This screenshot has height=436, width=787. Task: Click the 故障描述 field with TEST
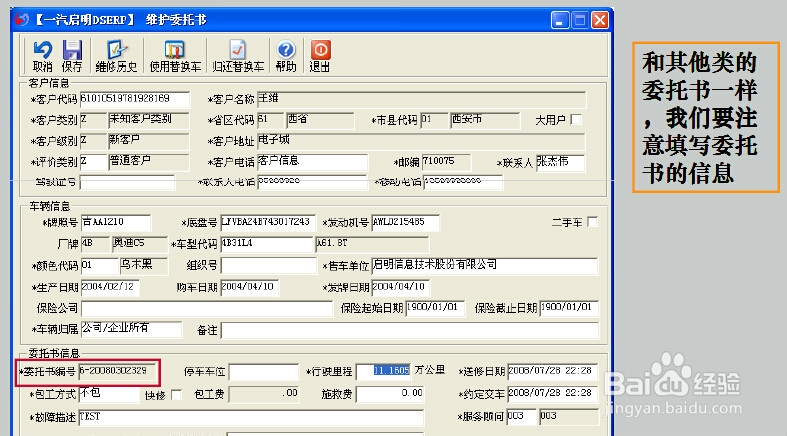pos(251,417)
